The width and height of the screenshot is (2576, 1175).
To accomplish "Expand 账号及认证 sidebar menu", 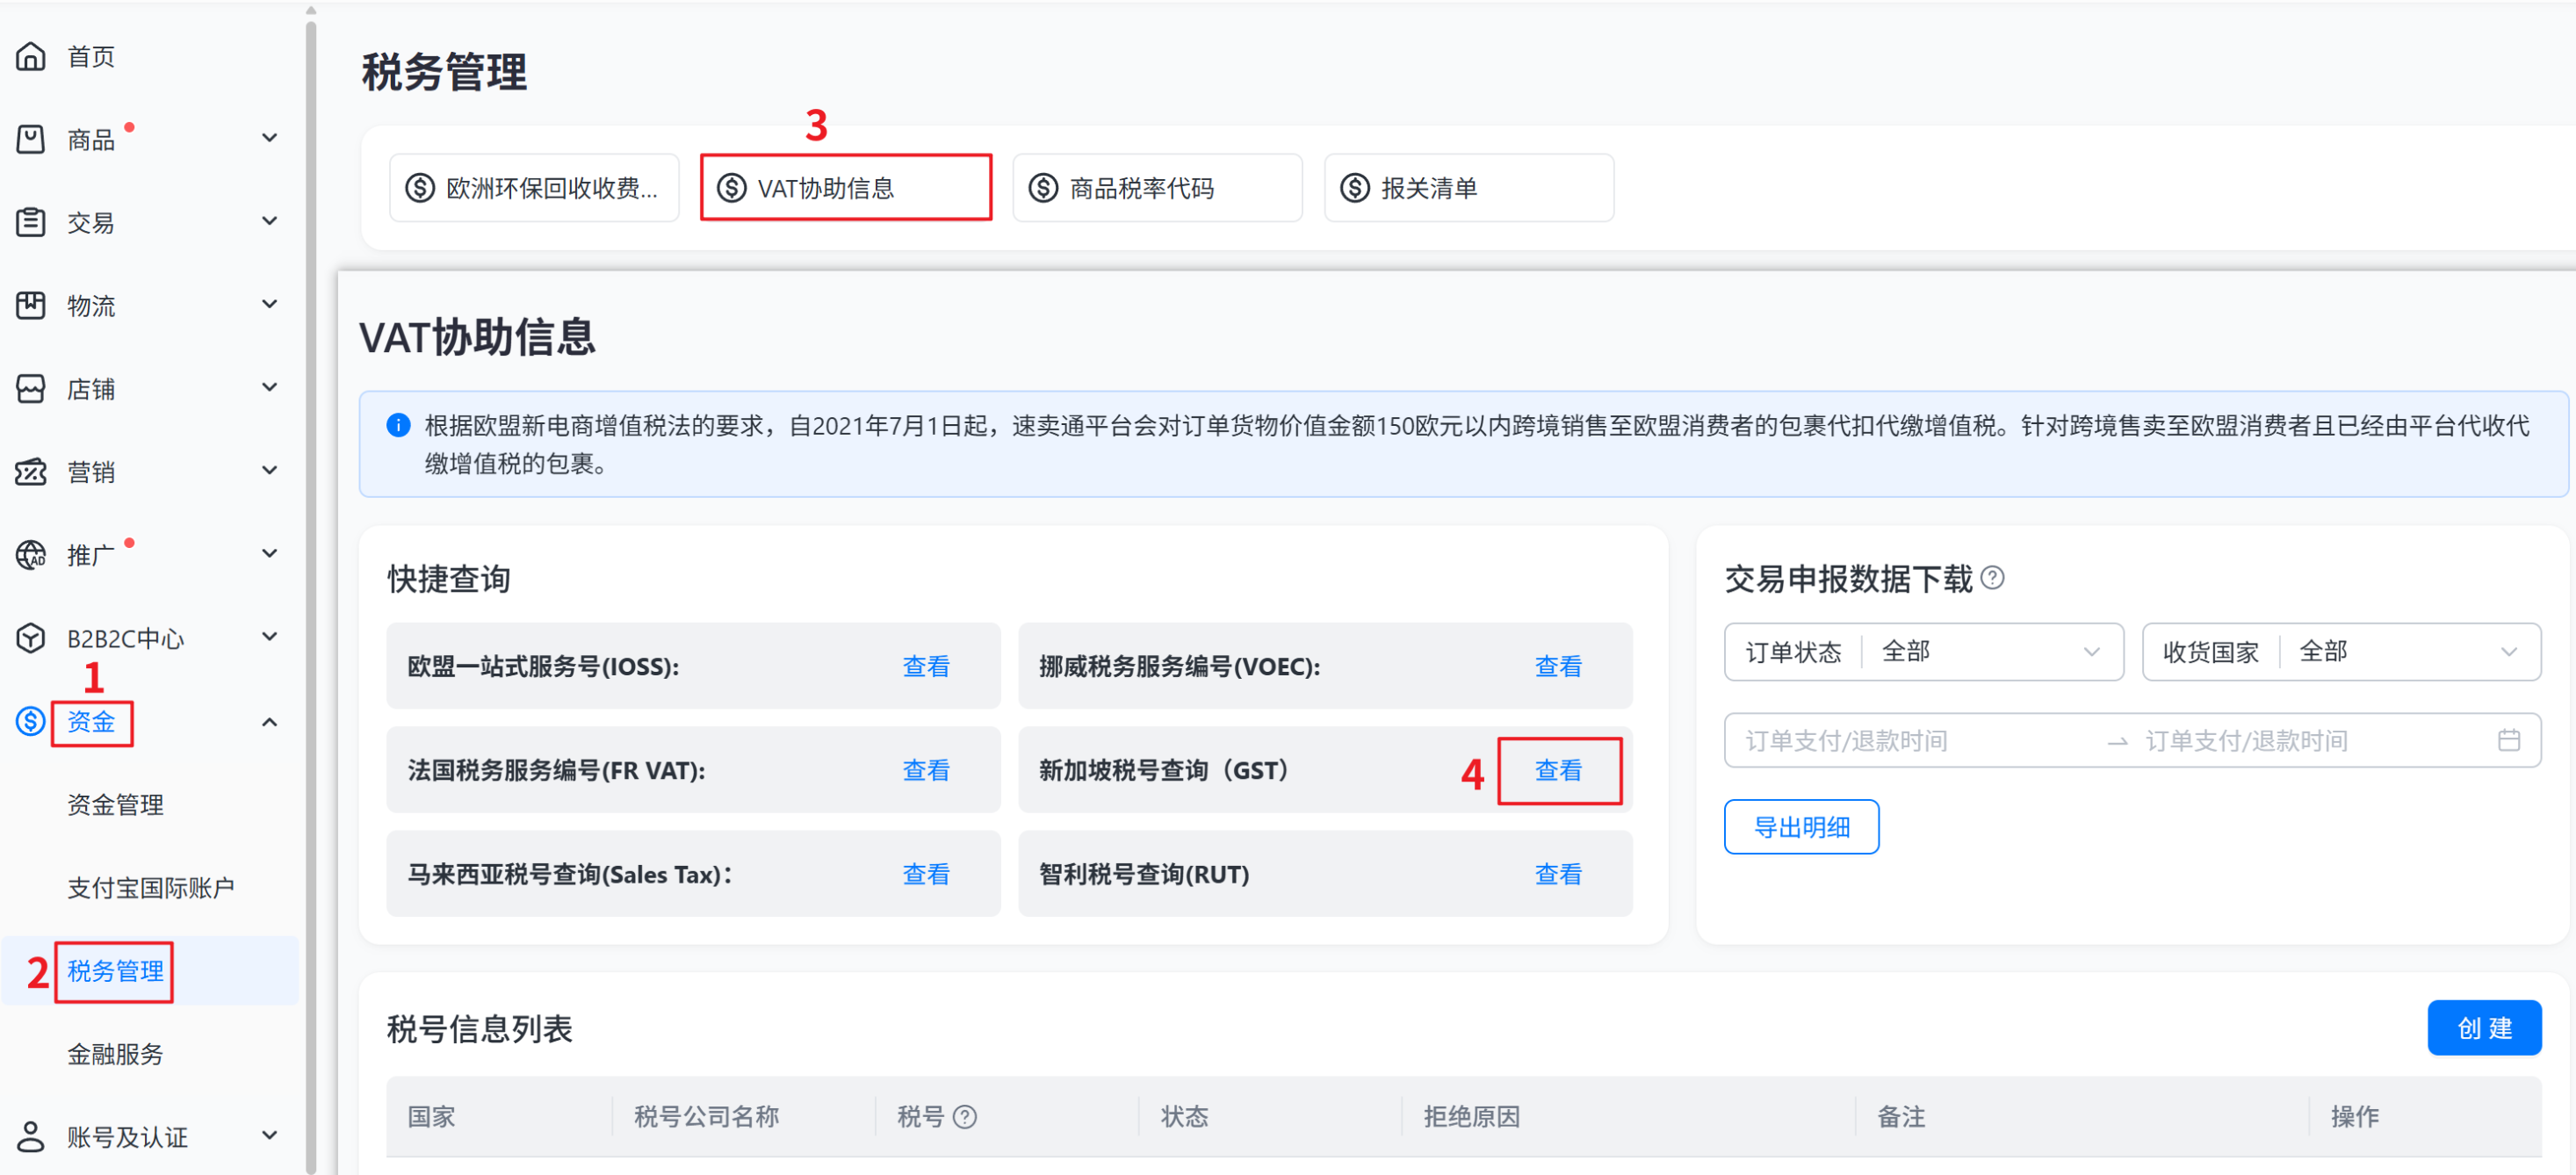I will [269, 1135].
